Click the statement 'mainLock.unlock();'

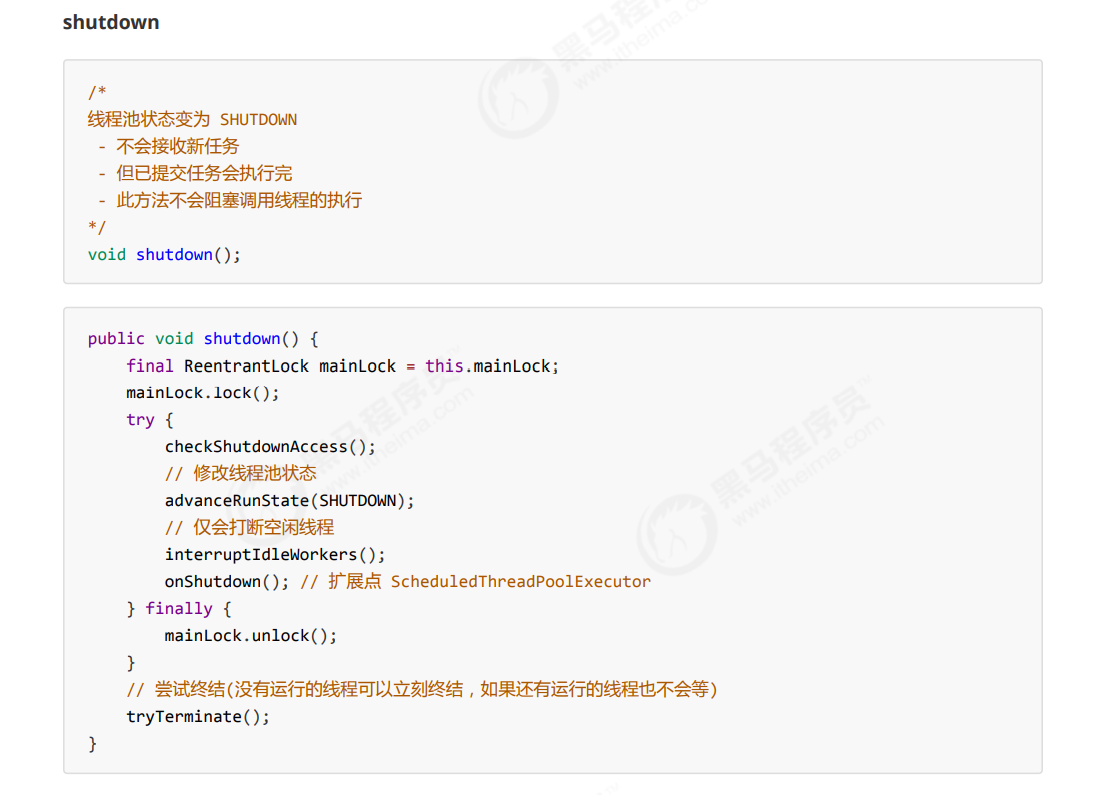click(x=251, y=636)
